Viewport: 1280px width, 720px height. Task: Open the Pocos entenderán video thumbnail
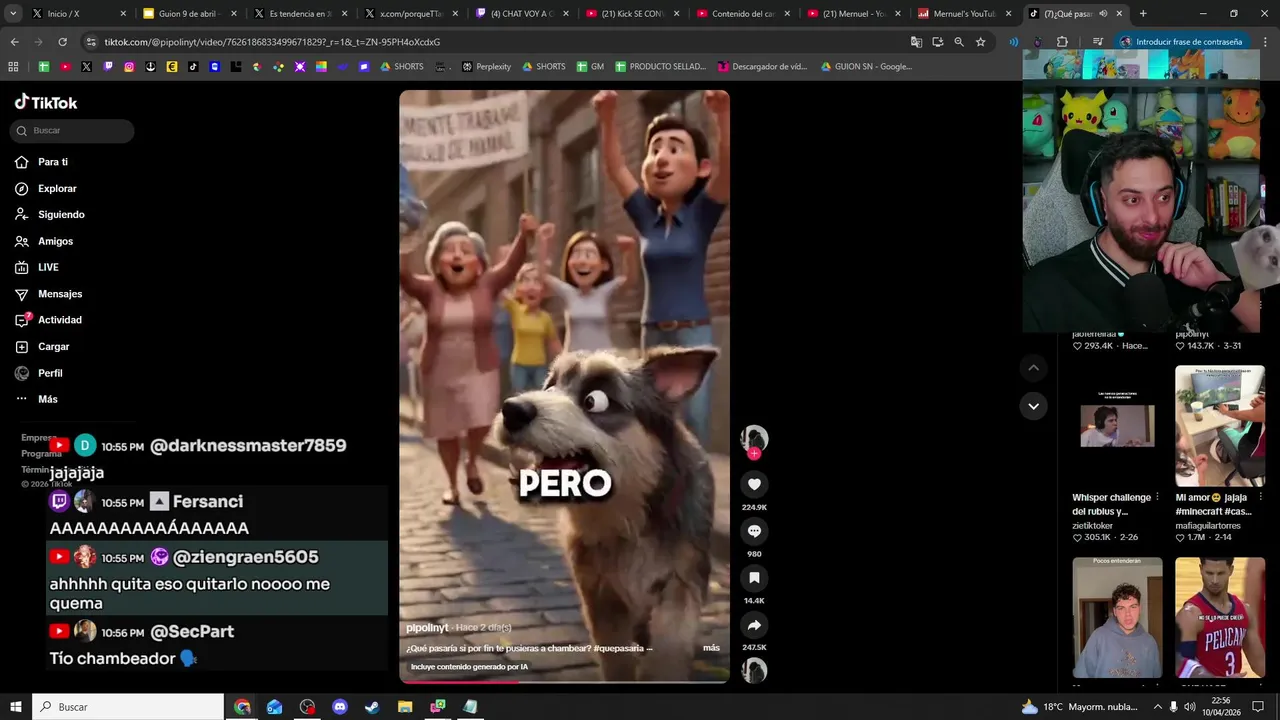tap(1117, 618)
